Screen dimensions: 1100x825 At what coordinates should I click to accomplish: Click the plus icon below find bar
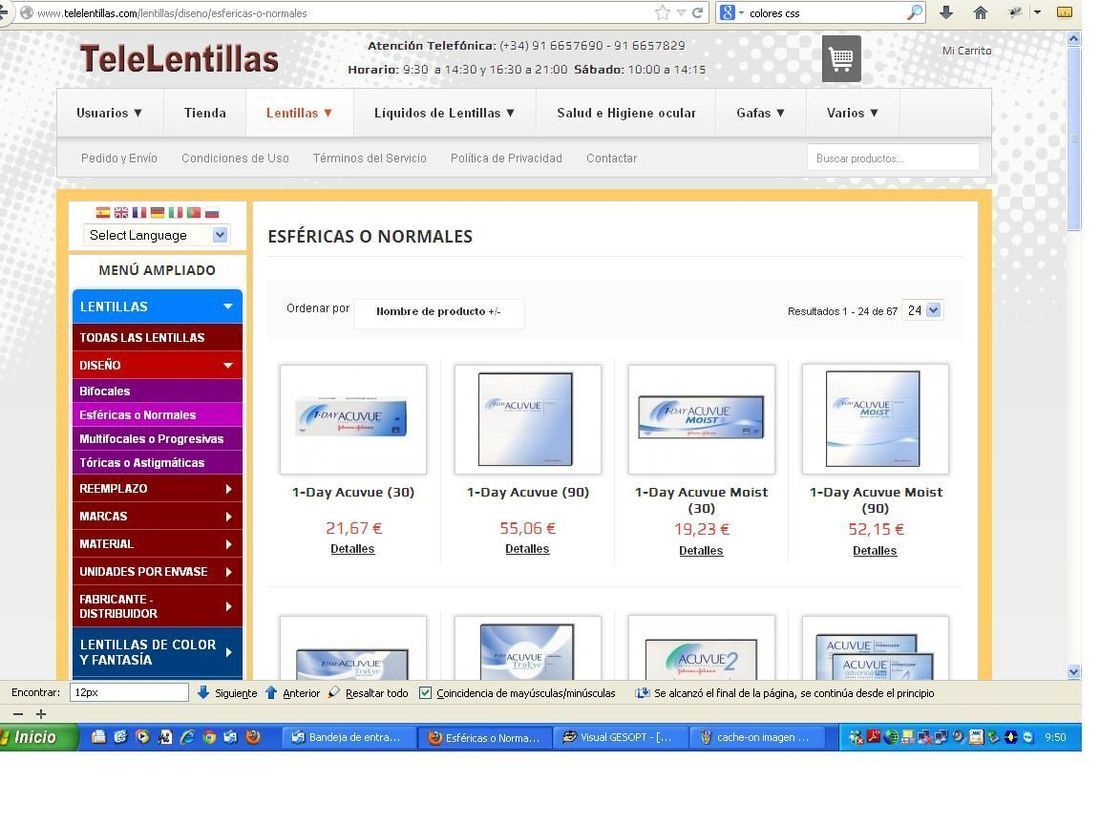[x=41, y=714]
